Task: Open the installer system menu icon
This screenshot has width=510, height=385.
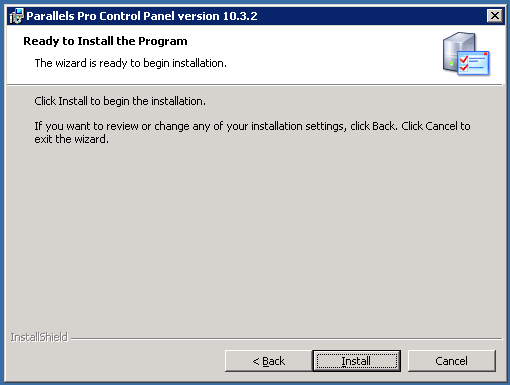Action: 16,16
